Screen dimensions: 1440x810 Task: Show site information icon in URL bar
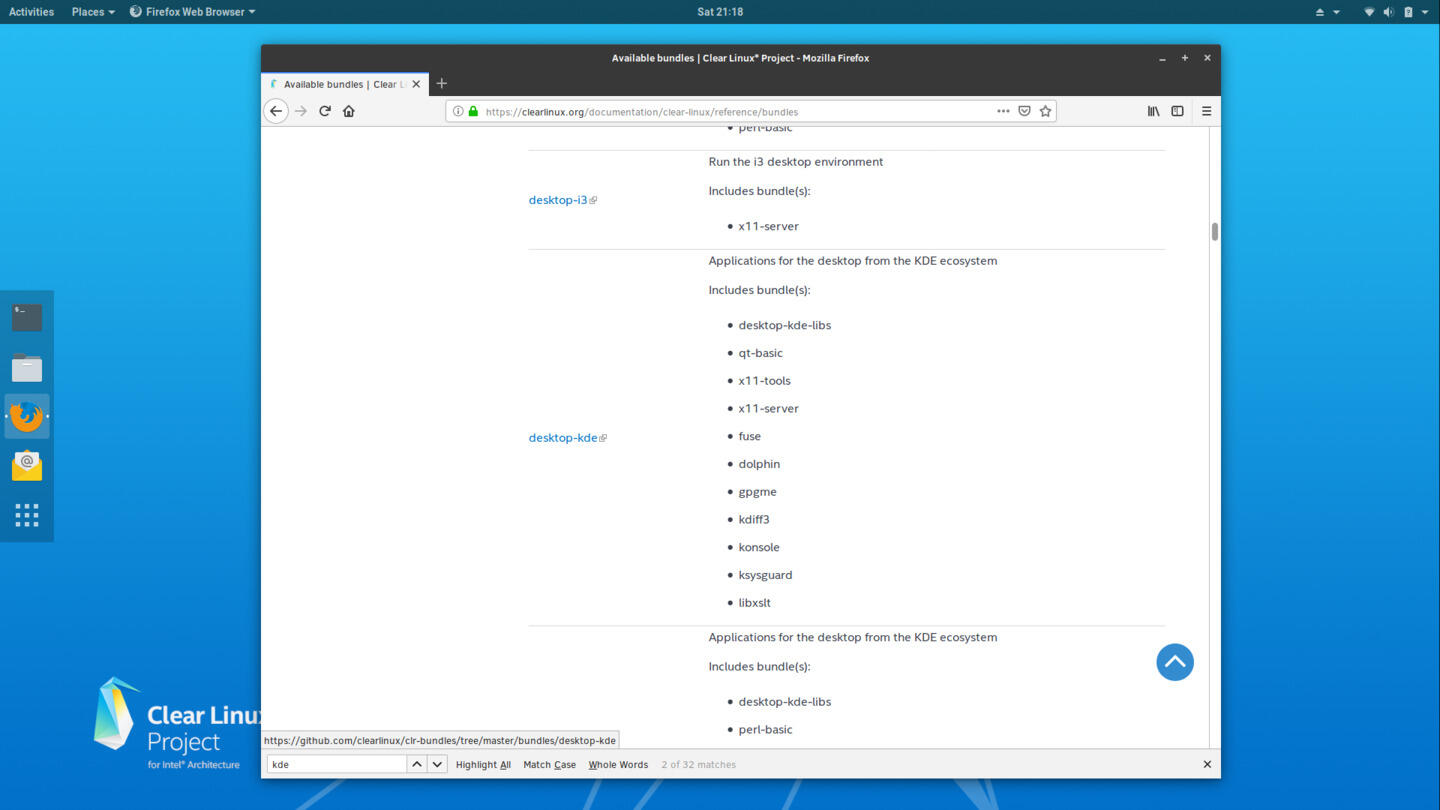pos(458,111)
